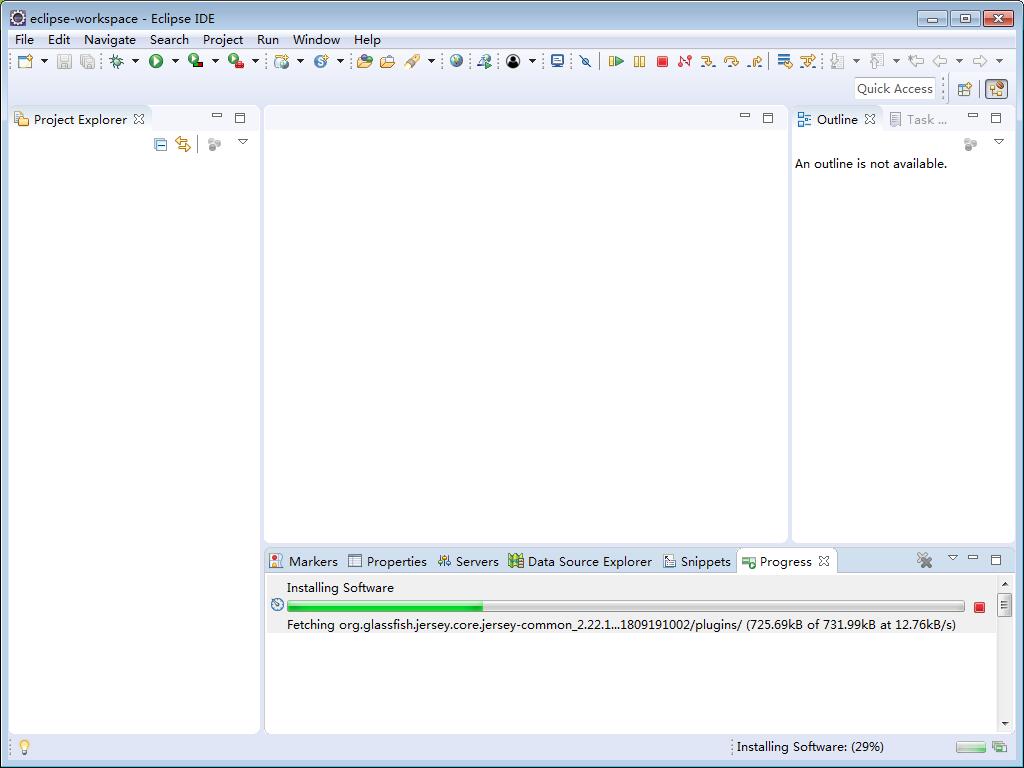Viewport: 1024px width, 768px height.
Task: Click the monitor console icon in toolbar
Action: (557, 61)
